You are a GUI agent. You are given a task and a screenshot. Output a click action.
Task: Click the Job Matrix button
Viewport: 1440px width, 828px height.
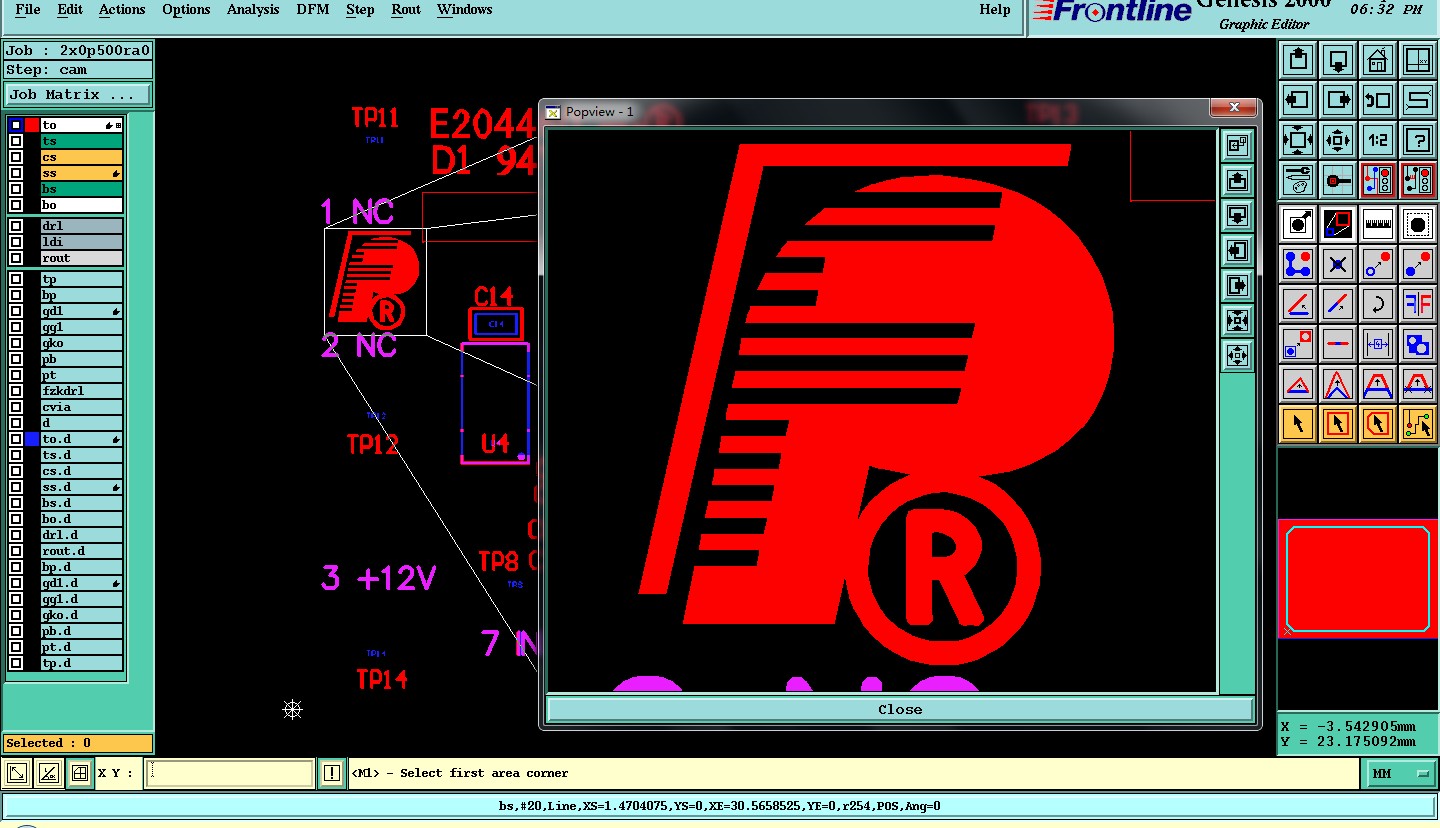pos(78,95)
